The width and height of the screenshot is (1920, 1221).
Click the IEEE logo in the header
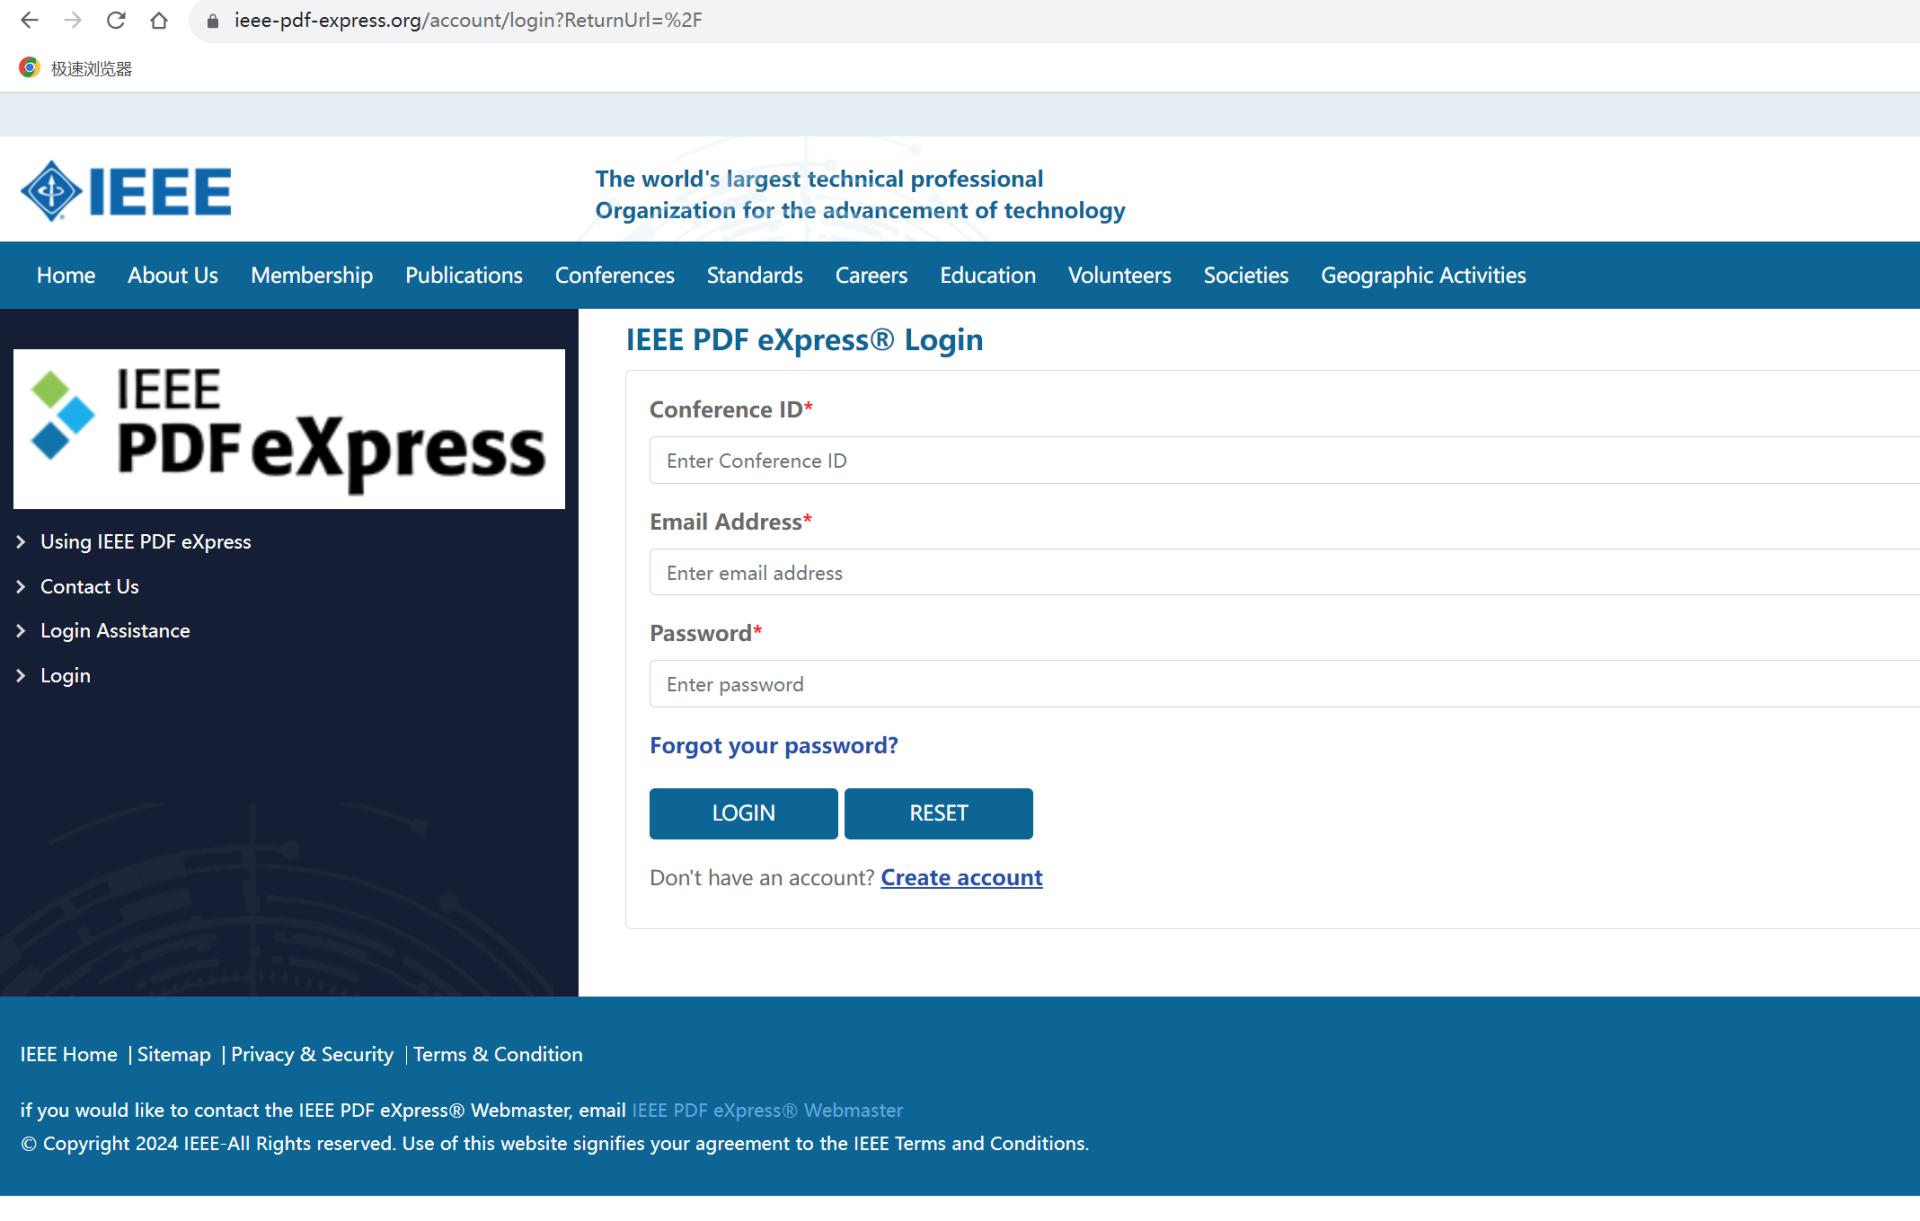126,191
